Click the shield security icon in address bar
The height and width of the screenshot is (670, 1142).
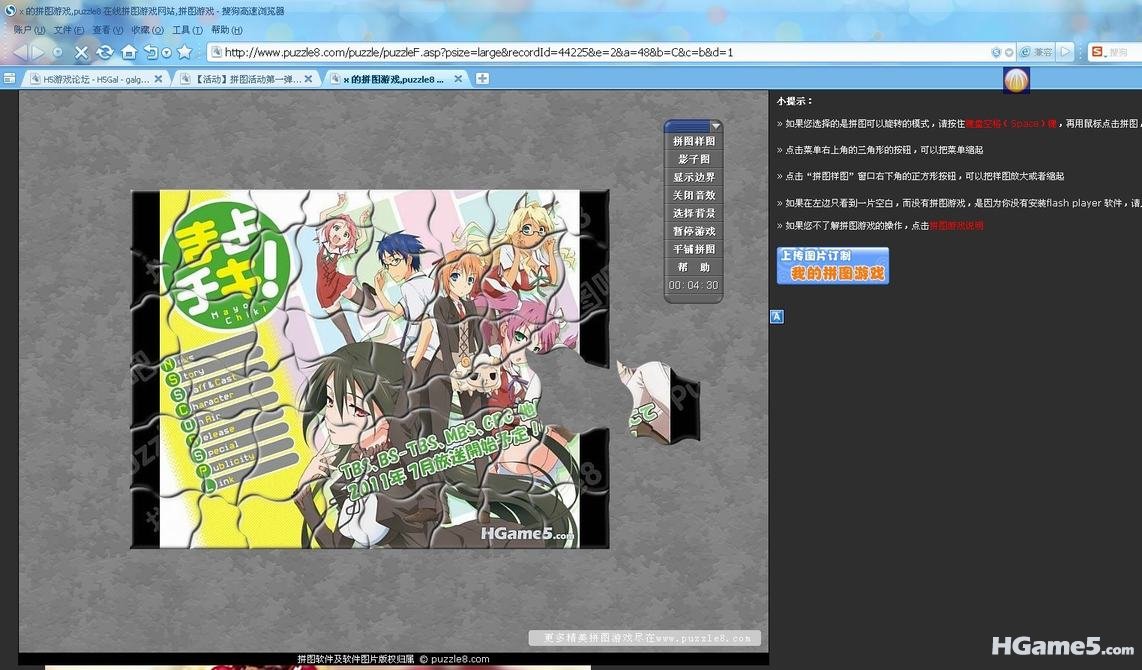(x=996, y=52)
